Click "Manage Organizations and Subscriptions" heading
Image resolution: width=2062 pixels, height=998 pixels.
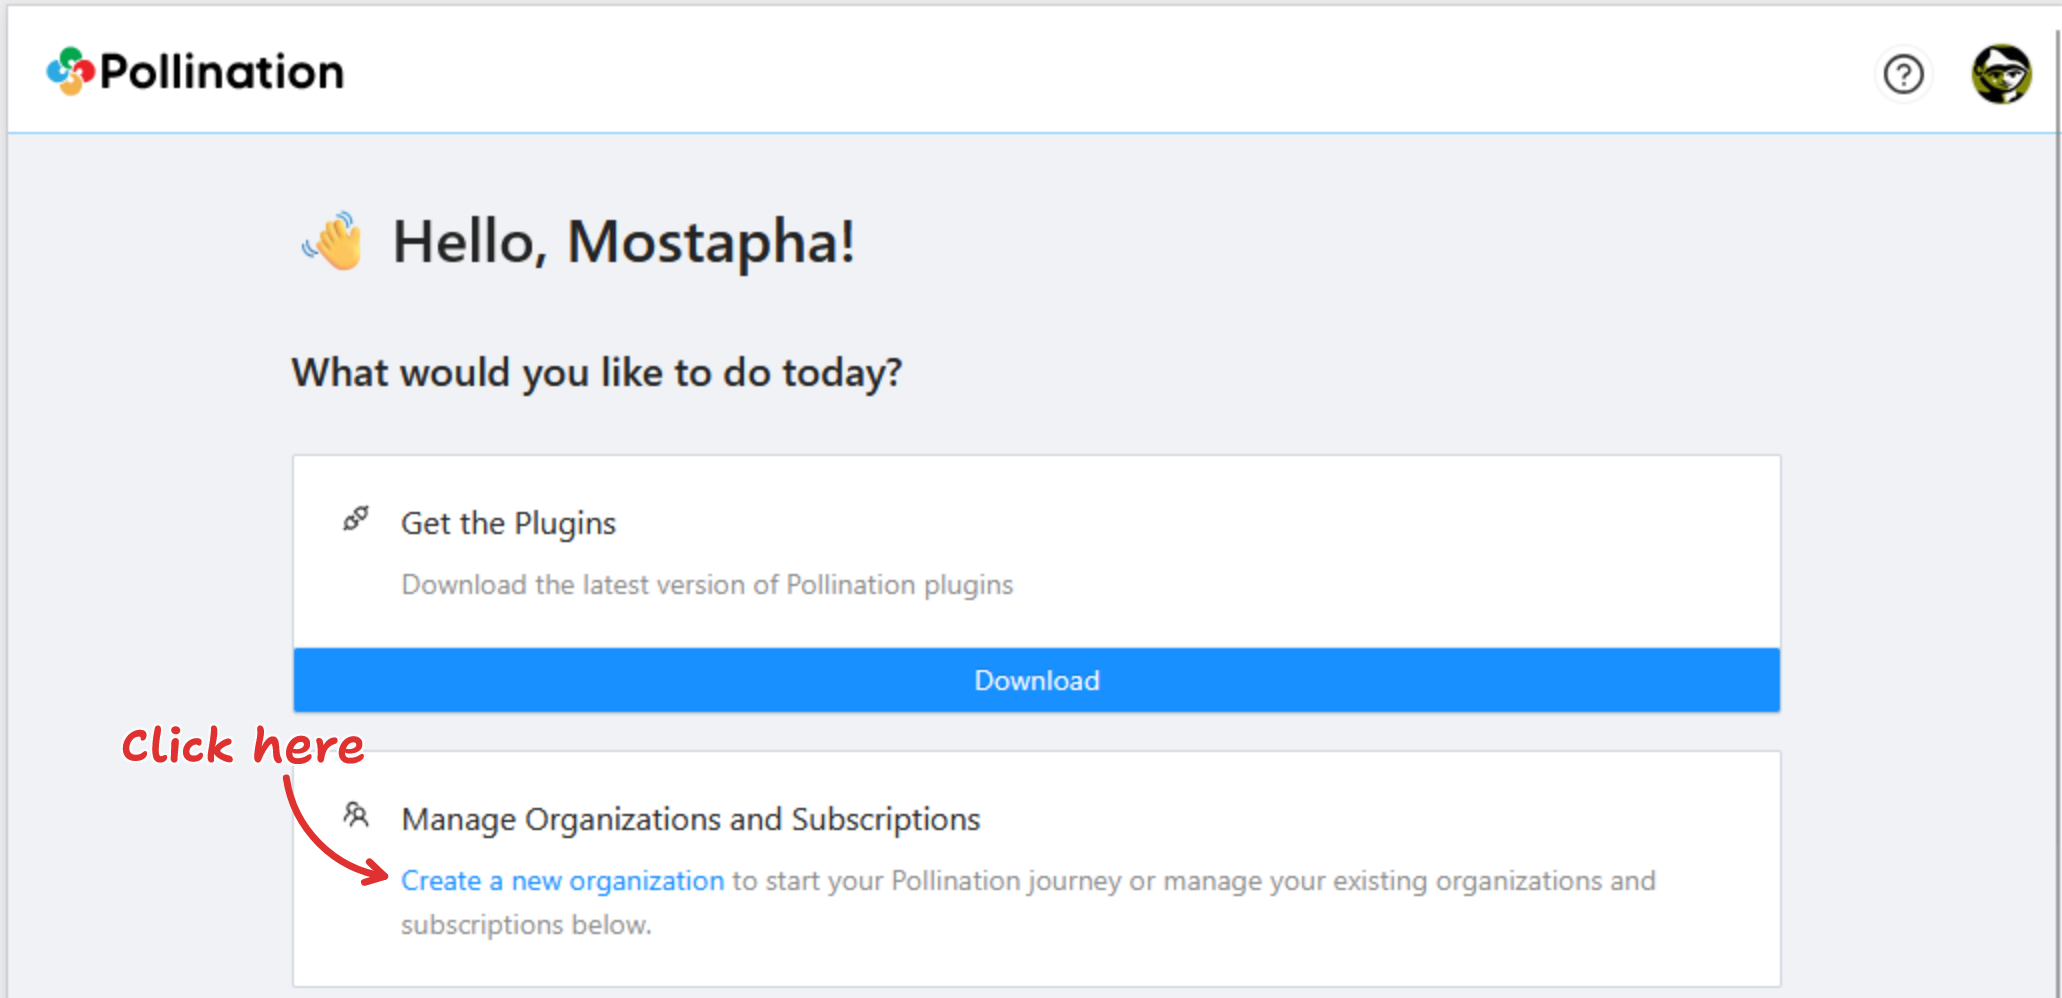pos(690,819)
